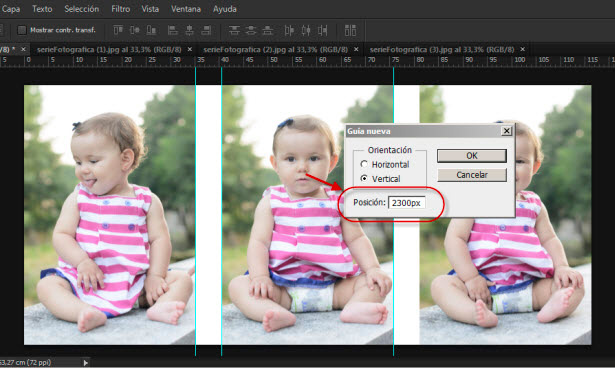This screenshot has width=615, height=368.
Task: Close the serieFotografica (2).jpg tab
Action: (x=356, y=49)
